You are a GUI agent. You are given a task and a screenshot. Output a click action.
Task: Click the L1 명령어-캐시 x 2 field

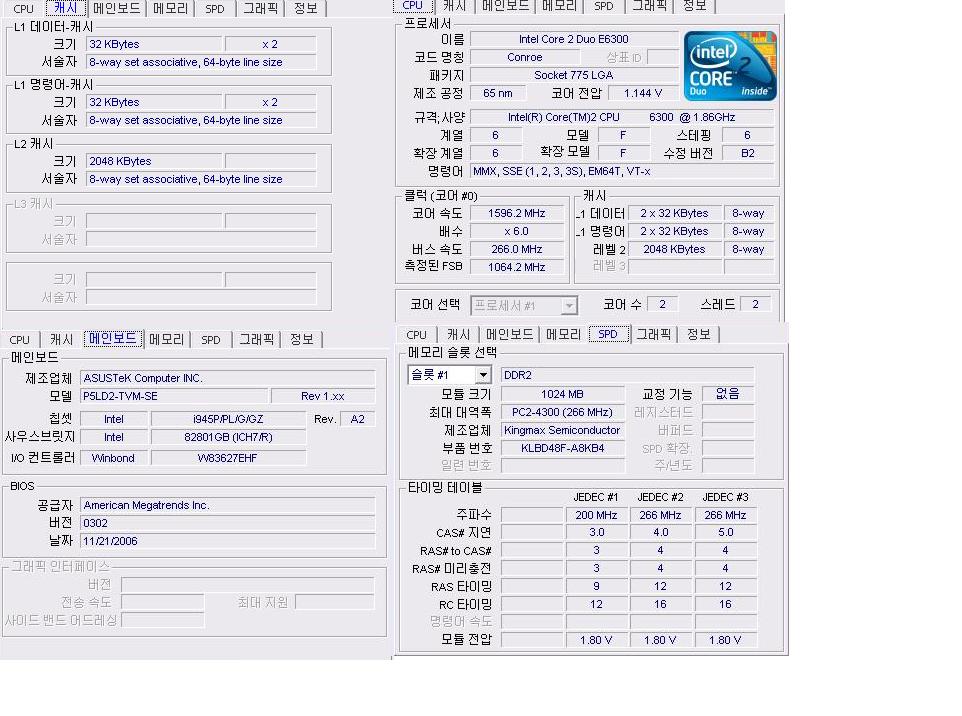click(x=270, y=102)
